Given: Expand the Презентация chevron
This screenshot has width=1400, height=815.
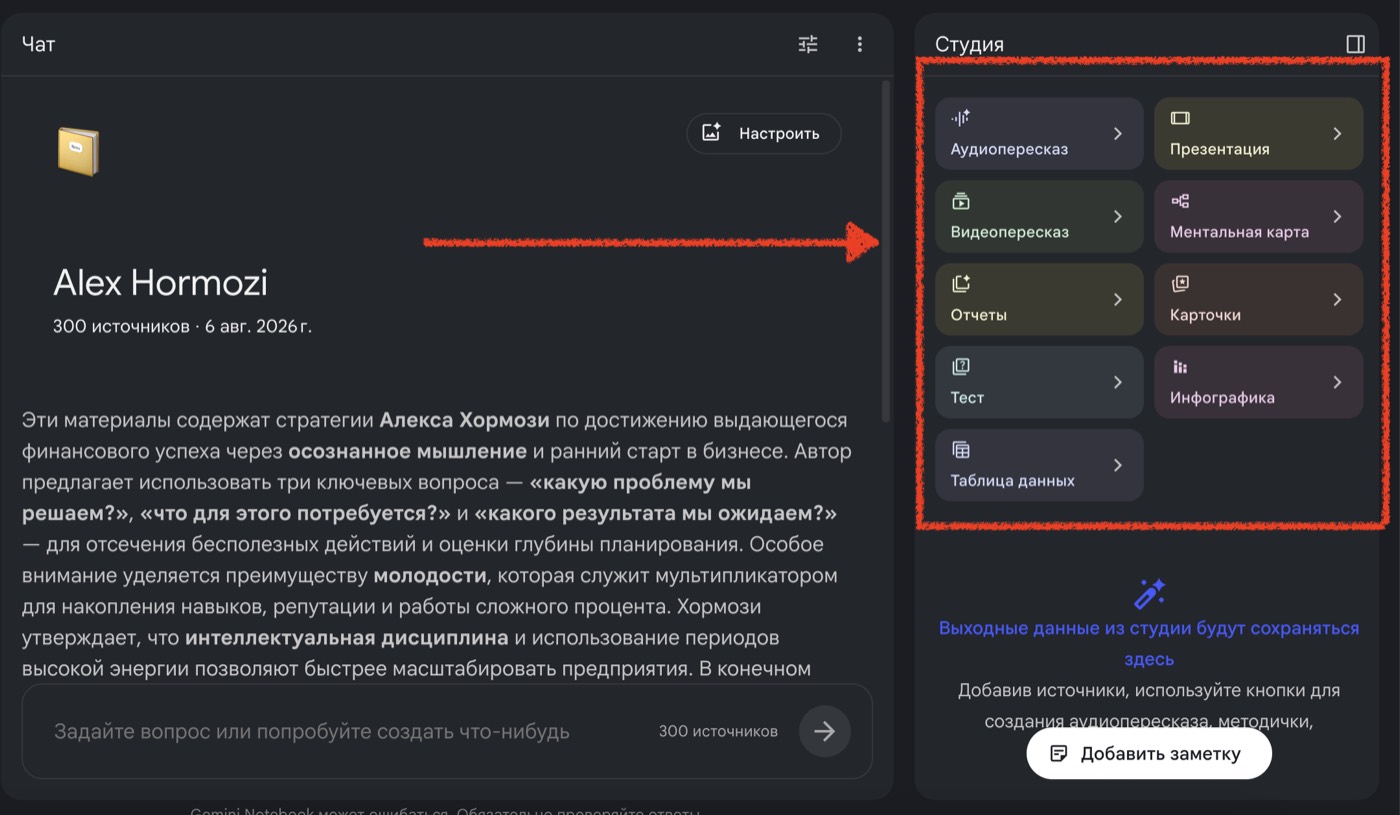Looking at the screenshot, I should (x=1337, y=133).
